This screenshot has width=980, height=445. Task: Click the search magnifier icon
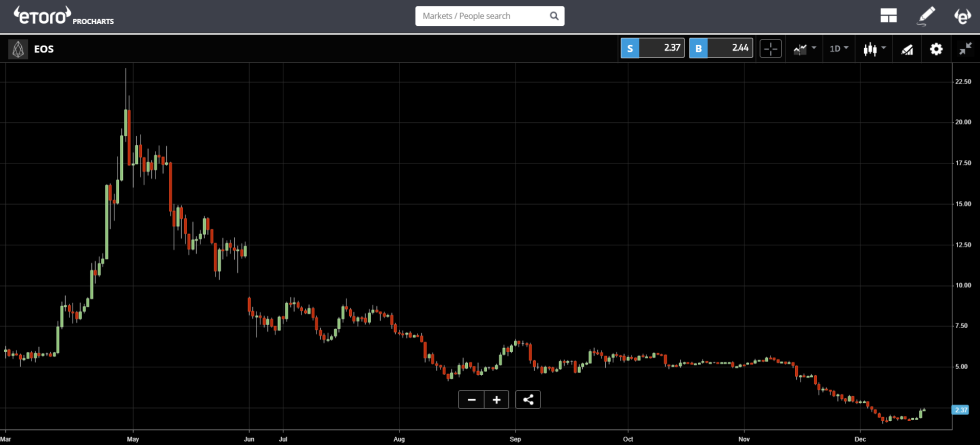click(x=554, y=16)
